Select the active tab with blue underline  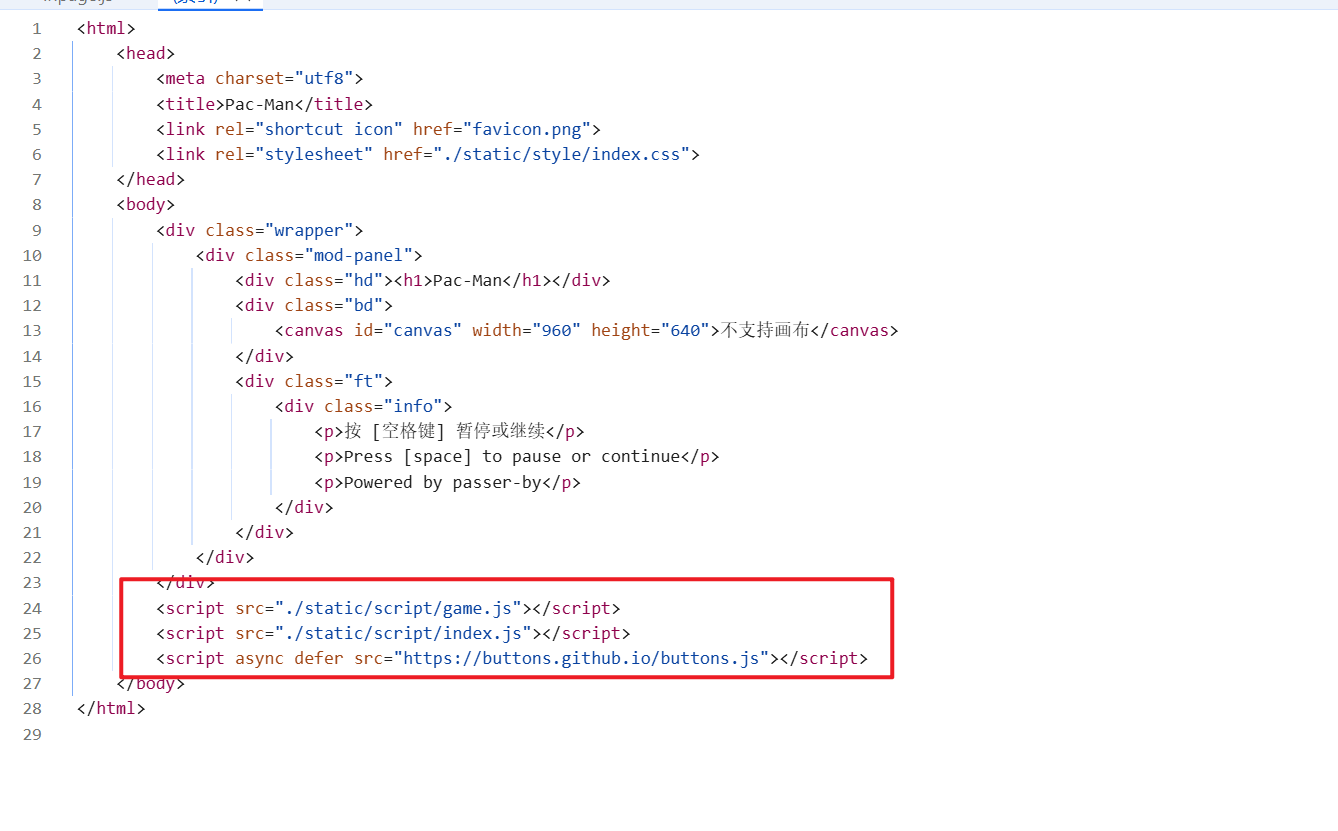210,3
